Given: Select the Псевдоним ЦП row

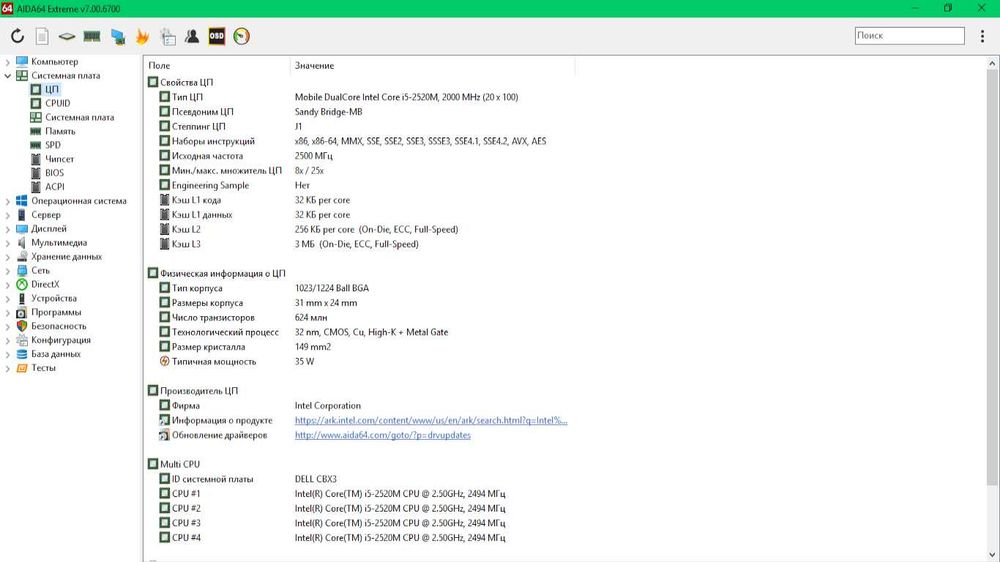Looking at the screenshot, I should tap(360, 112).
